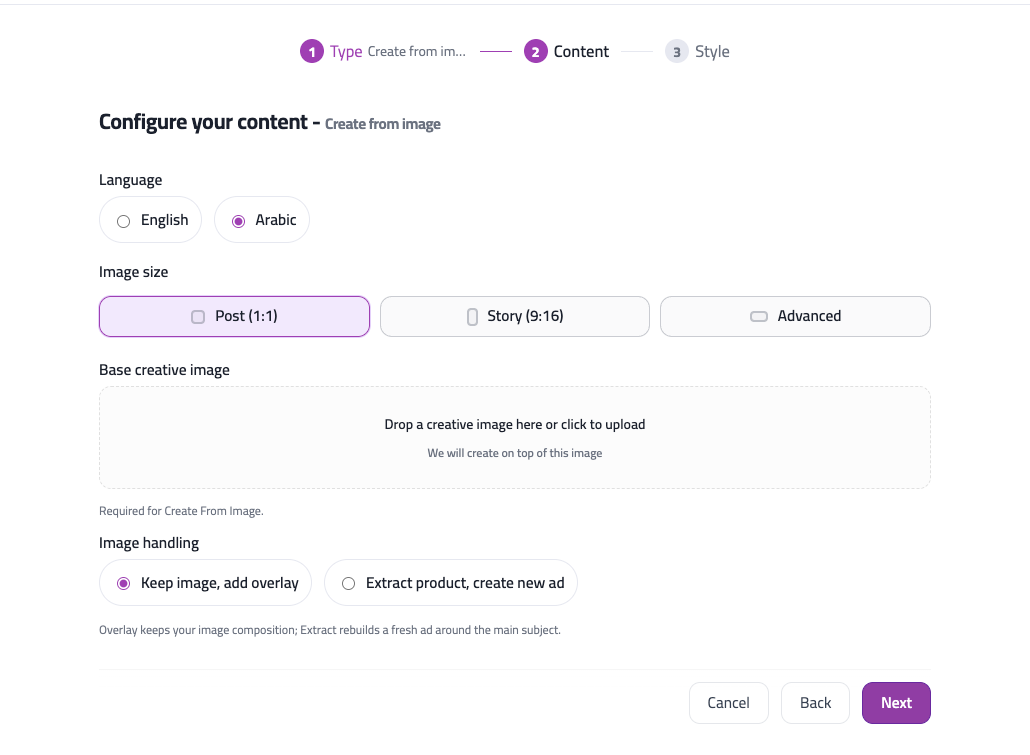Select English as the language
1030x755 pixels.
[150, 219]
